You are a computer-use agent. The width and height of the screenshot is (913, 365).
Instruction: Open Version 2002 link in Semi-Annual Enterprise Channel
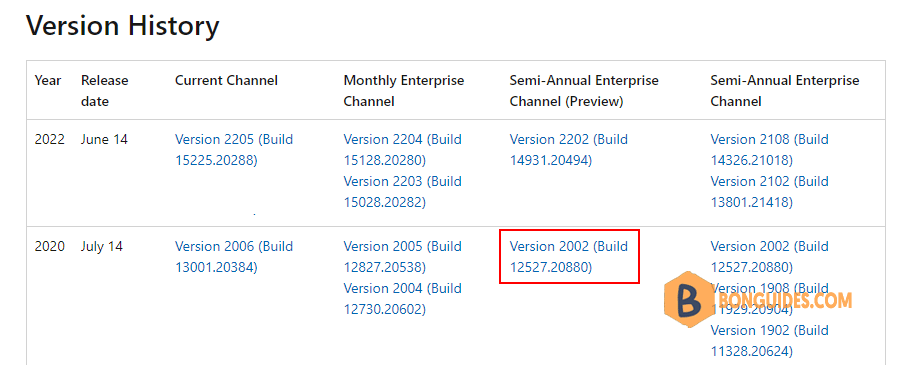pos(769,257)
